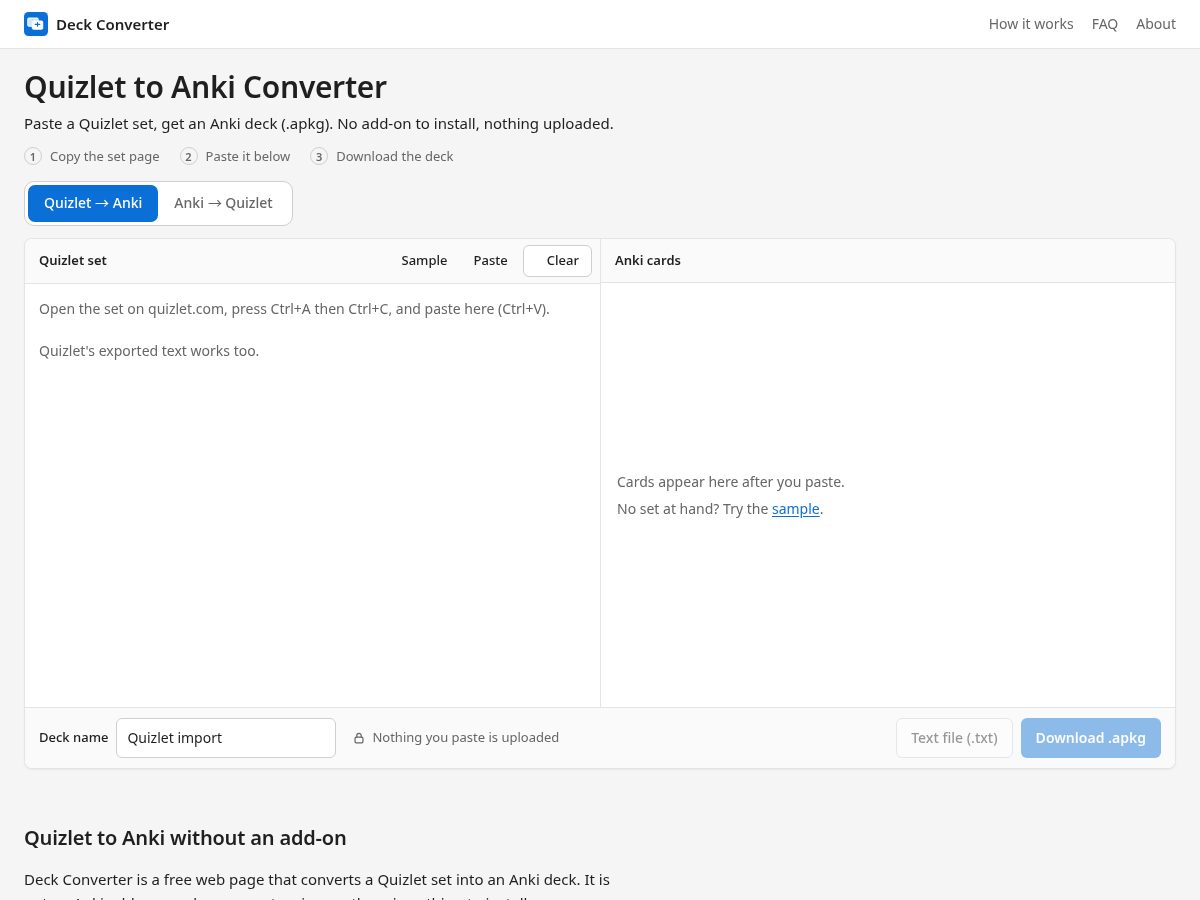Click "Download the deck" step text
Image resolution: width=1200 pixels, height=900 pixels.
[x=395, y=156]
